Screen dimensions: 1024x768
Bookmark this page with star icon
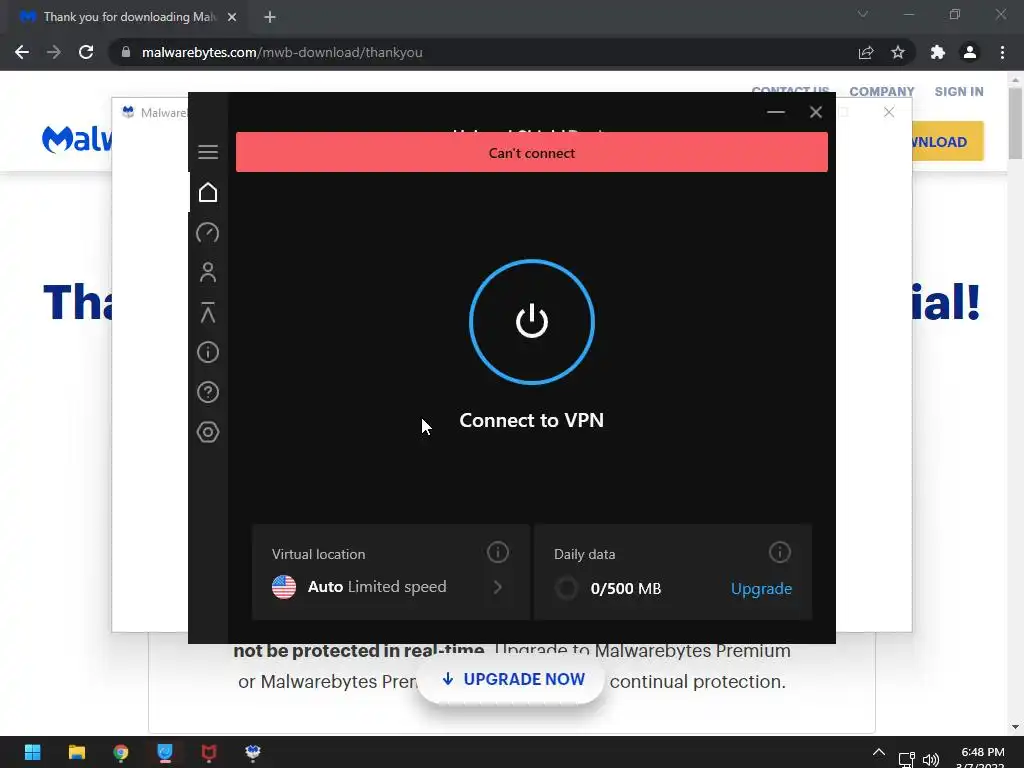898,52
